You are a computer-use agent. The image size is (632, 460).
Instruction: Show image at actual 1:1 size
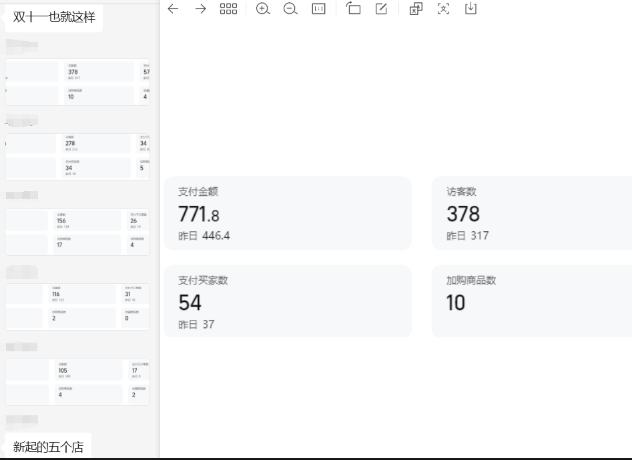319,9
